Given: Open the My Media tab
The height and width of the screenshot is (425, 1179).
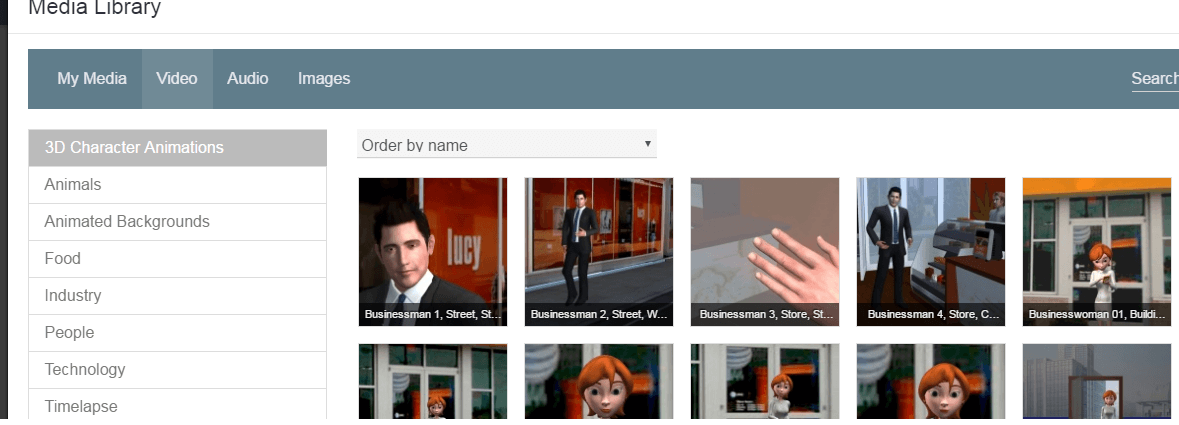Looking at the screenshot, I should 92,78.
